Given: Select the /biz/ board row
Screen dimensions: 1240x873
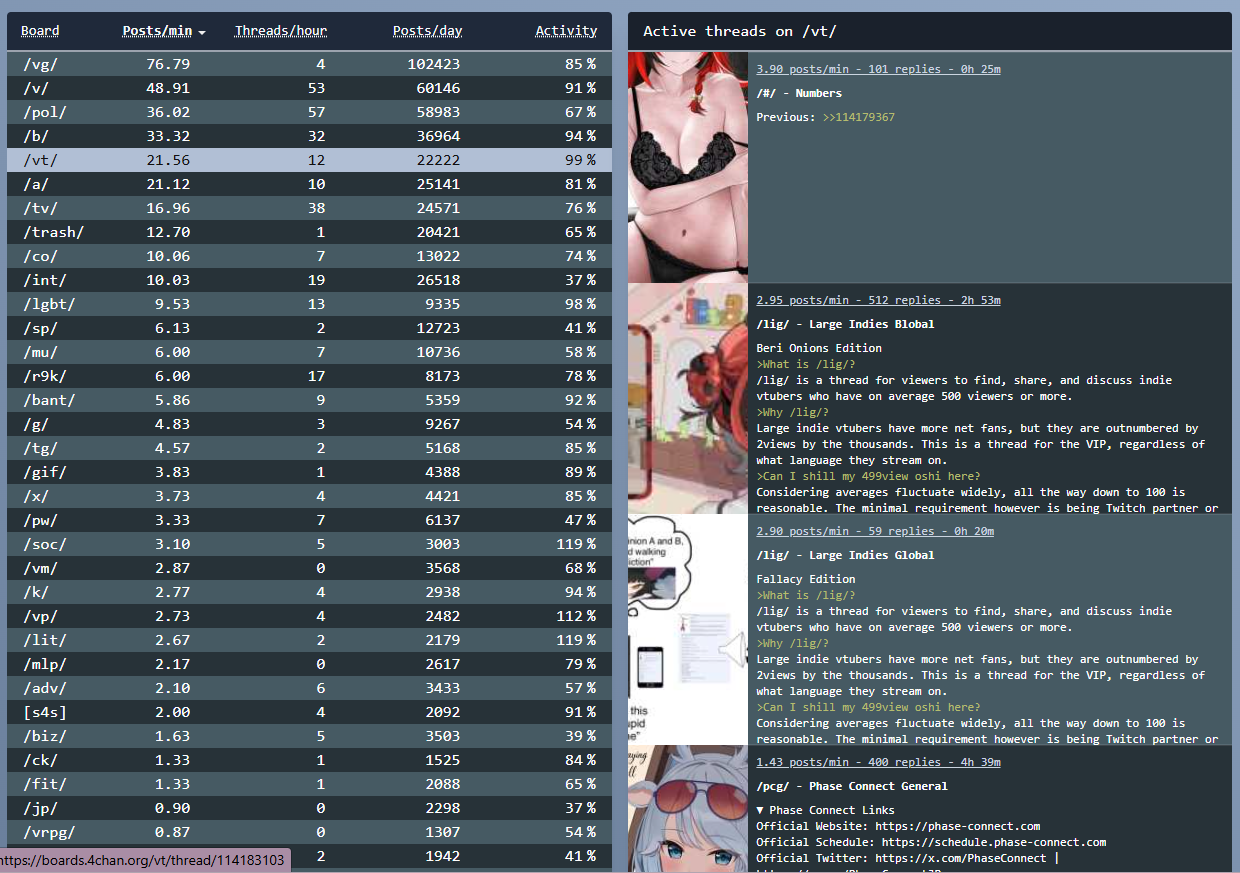Looking at the screenshot, I should click(309, 736).
